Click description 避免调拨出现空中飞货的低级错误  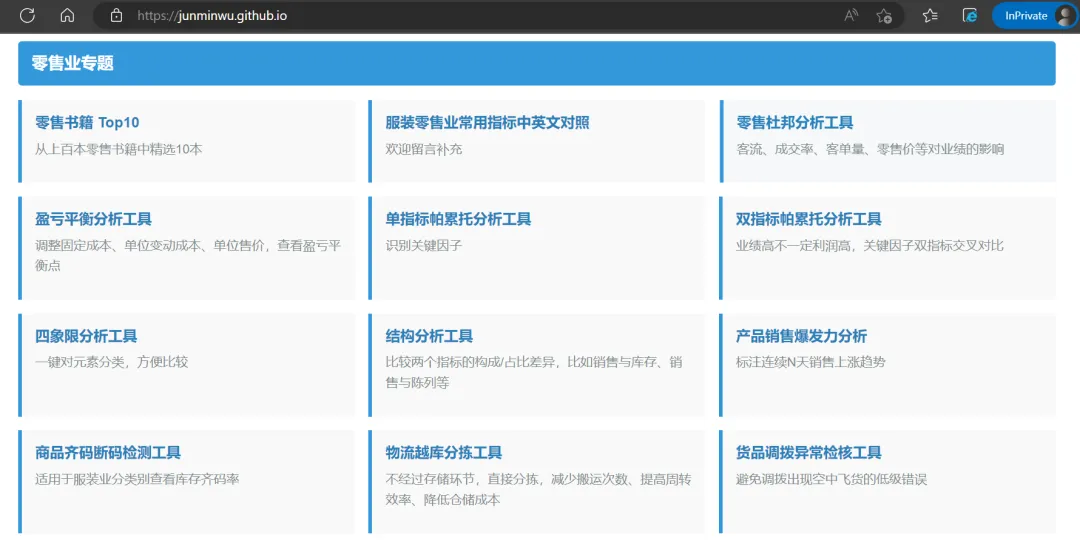pyautogui.click(x=831, y=479)
